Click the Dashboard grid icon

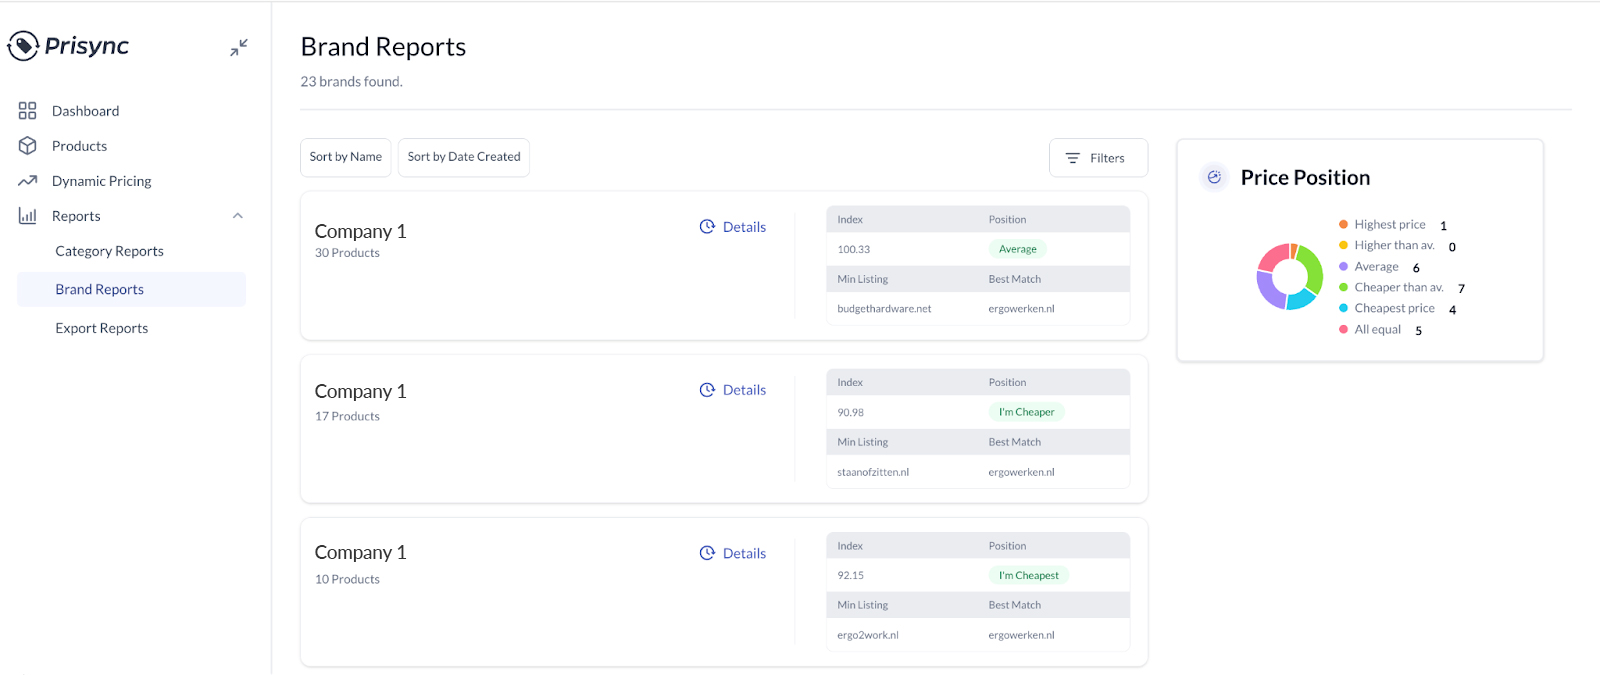pos(28,111)
